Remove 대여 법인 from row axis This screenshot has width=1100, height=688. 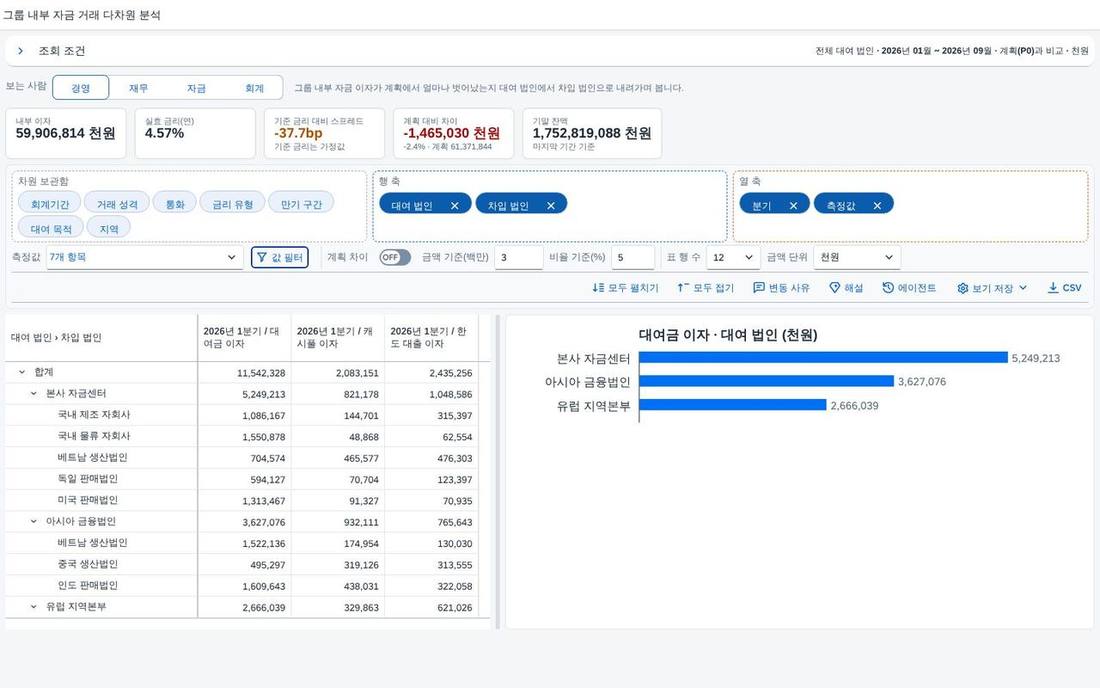click(455, 205)
